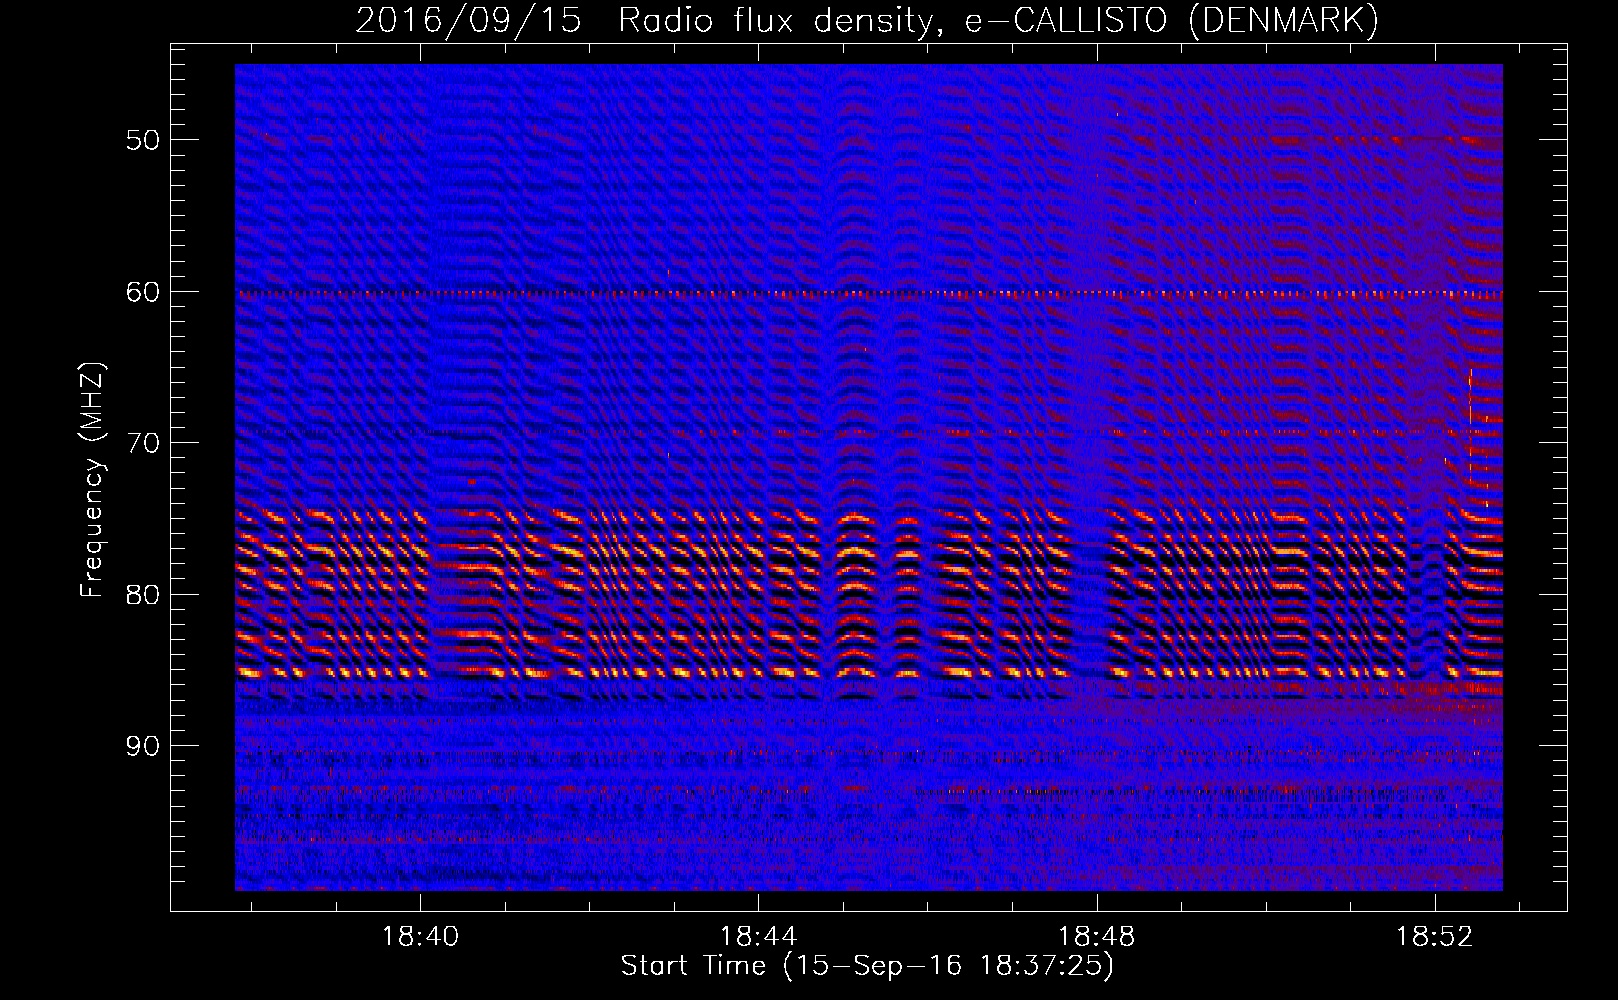Click the 80 MHz frequency tick label
Image resolution: width=1618 pixels, height=1000 pixels.
tap(143, 595)
